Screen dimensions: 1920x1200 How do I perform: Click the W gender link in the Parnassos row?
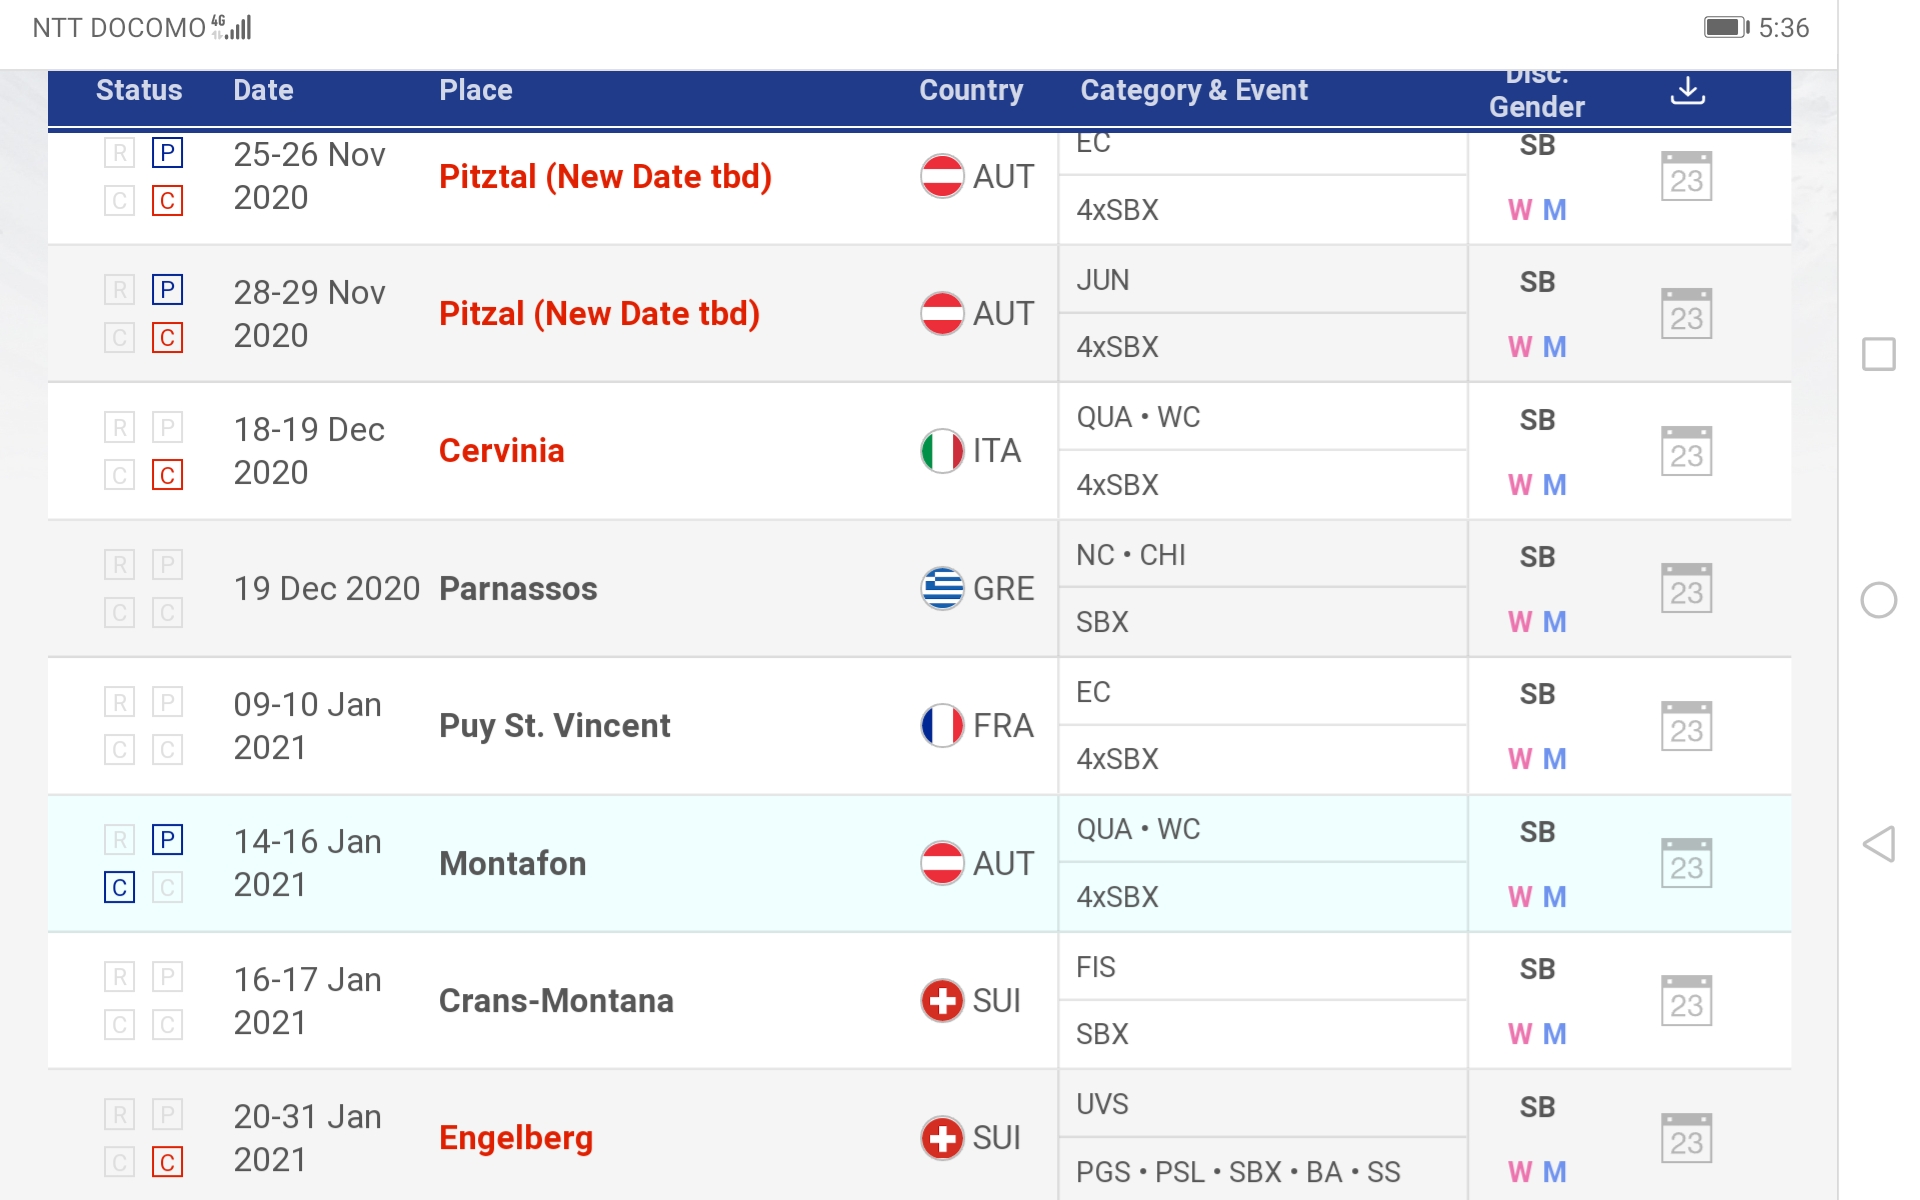point(1519,622)
